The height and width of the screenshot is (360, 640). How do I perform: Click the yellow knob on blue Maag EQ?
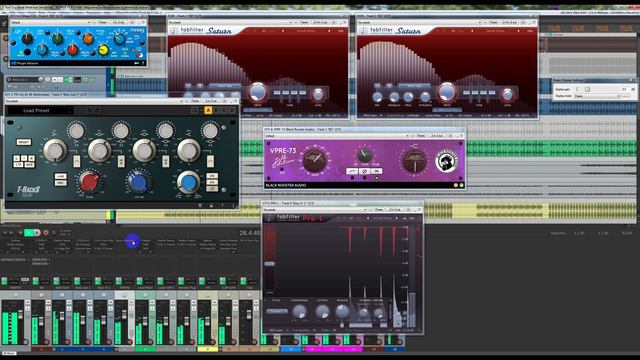point(103,50)
